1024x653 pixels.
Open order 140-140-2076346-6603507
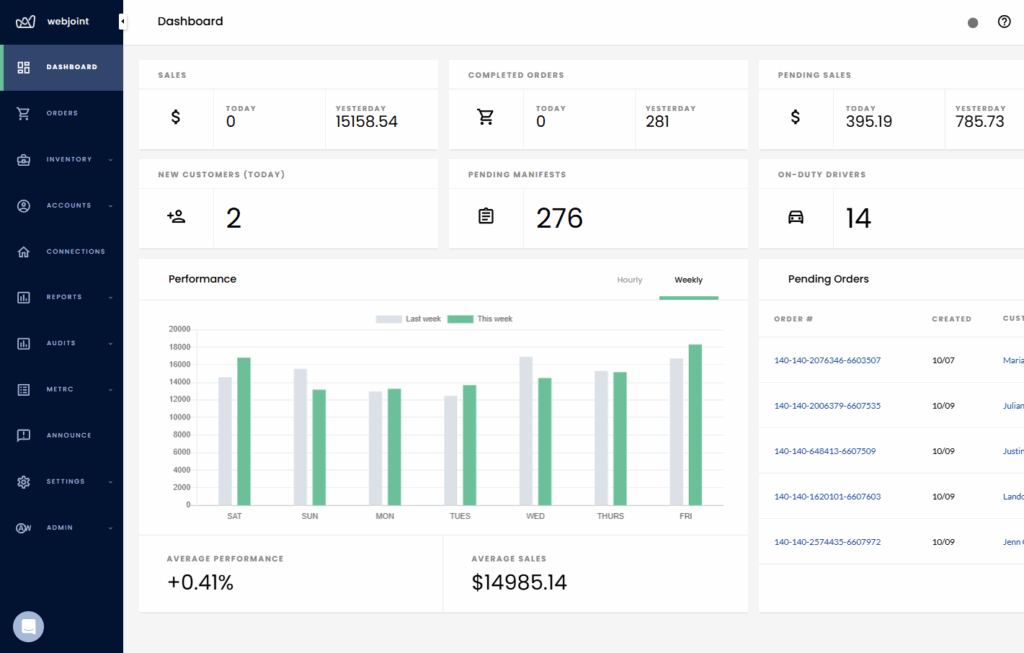827,360
